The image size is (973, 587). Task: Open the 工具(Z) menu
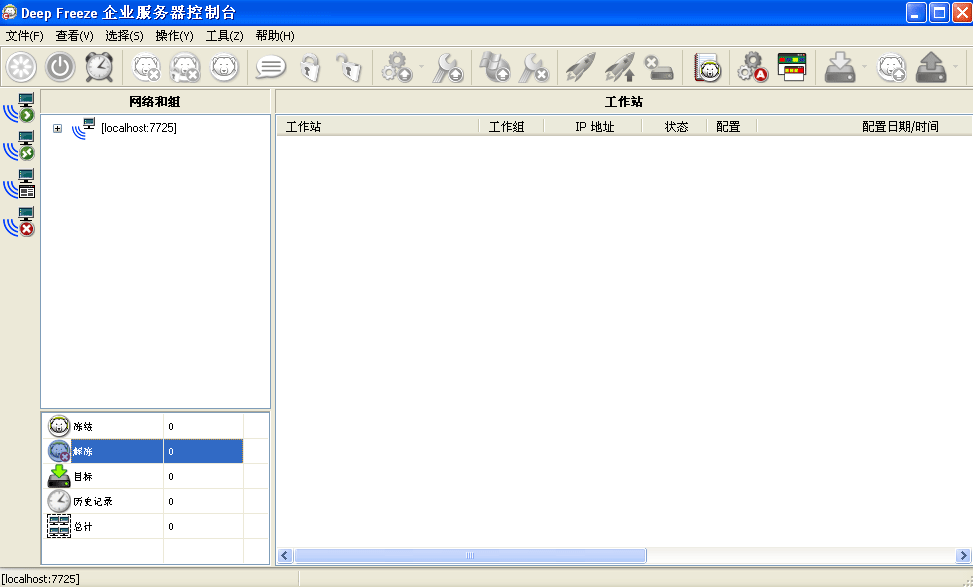tap(224, 36)
